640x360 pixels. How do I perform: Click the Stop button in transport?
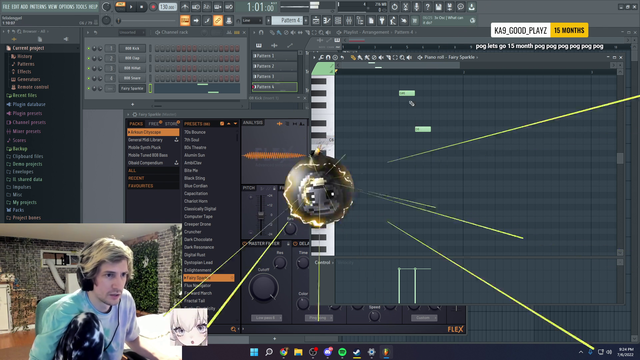click(142, 7)
